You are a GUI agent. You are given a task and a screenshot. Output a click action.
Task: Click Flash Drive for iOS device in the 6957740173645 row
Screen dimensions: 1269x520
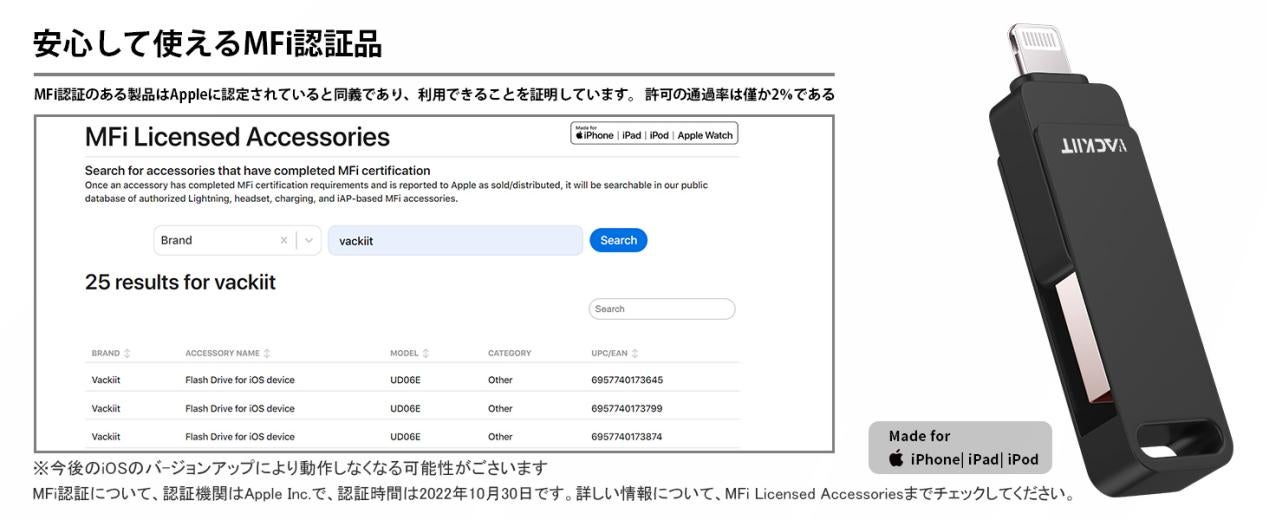pyautogui.click(x=240, y=380)
